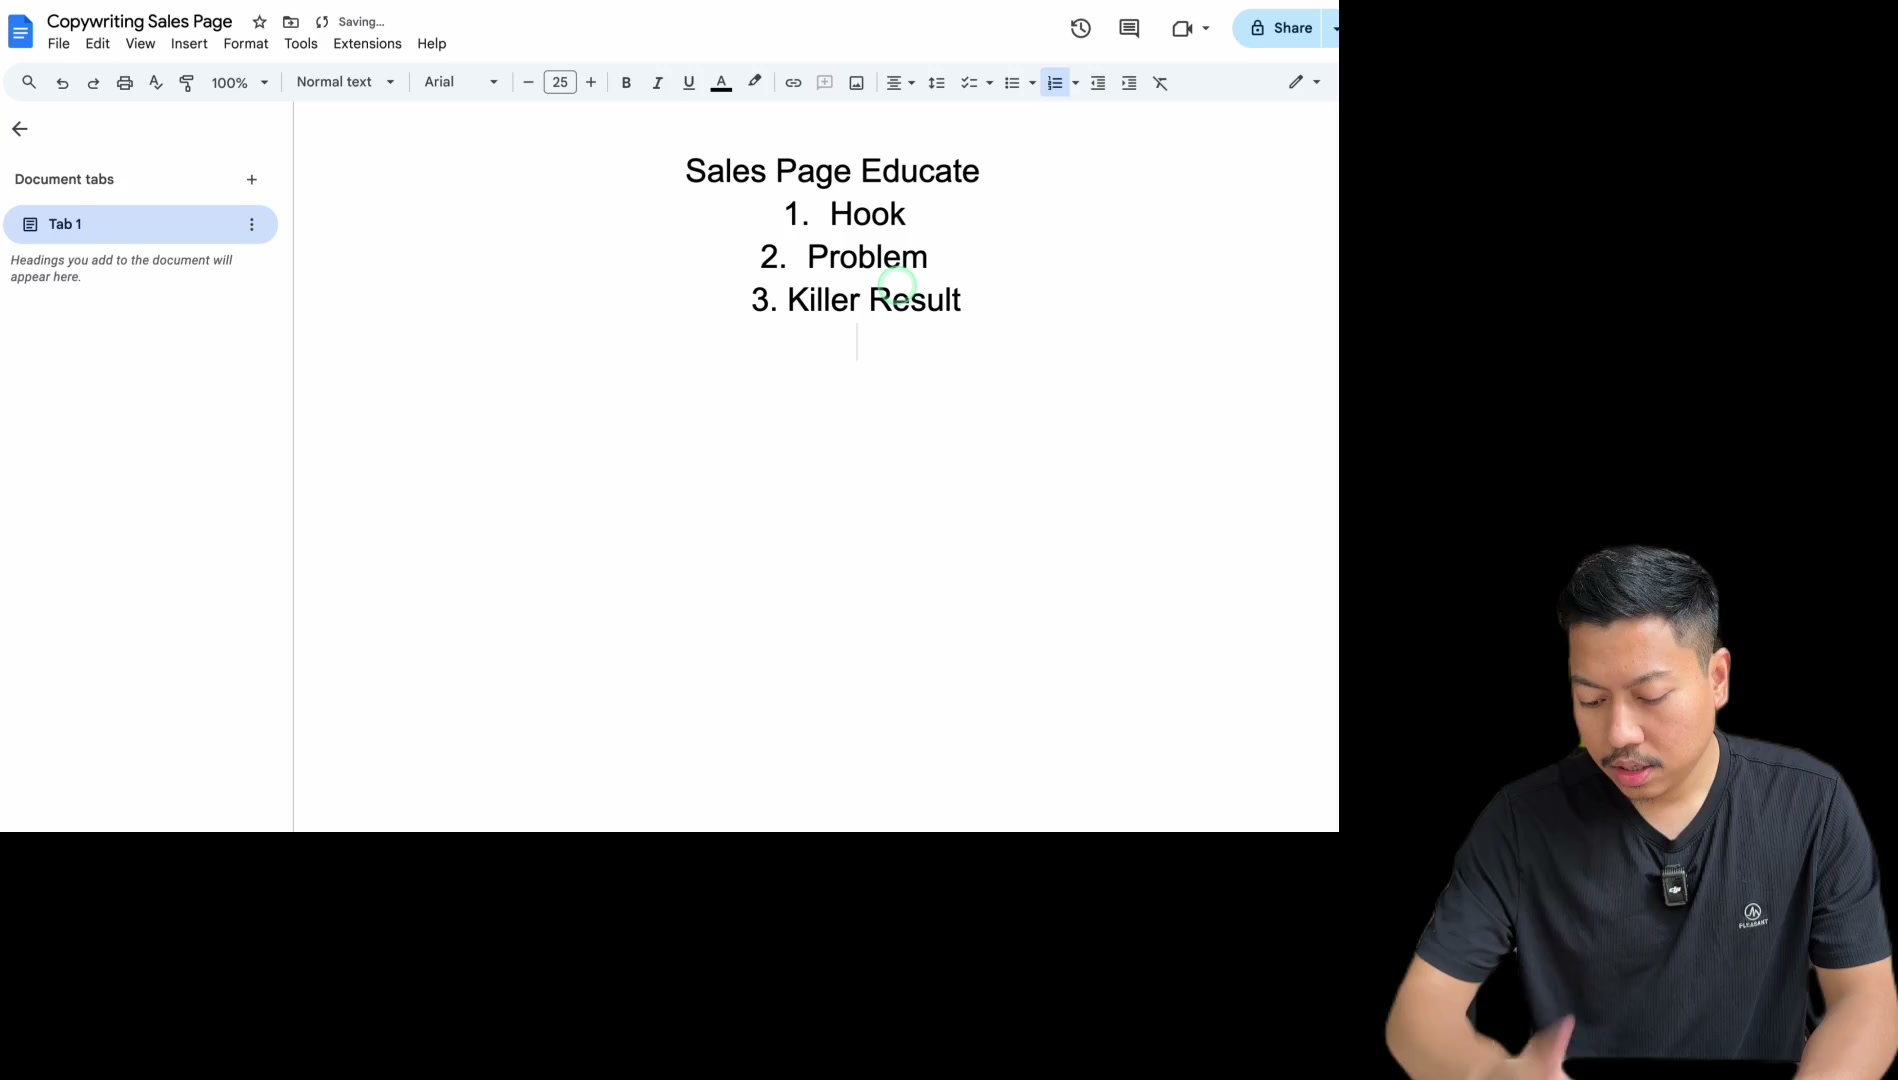Move the document using the folder icon
Viewport: 1898px width, 1080px height.
291,21
